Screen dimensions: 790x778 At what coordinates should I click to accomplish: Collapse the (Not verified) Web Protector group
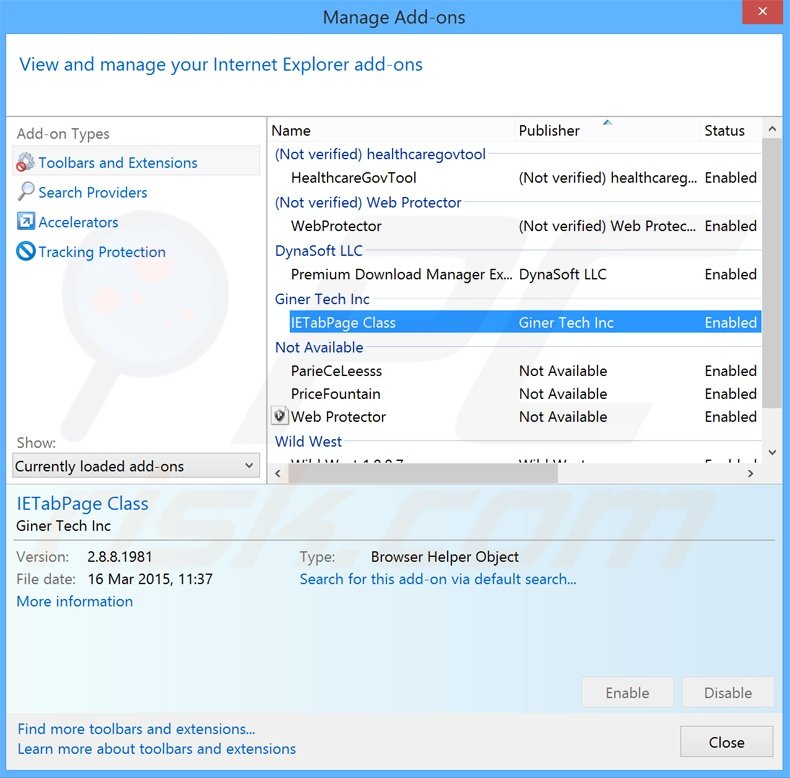(x=368, y=202)
